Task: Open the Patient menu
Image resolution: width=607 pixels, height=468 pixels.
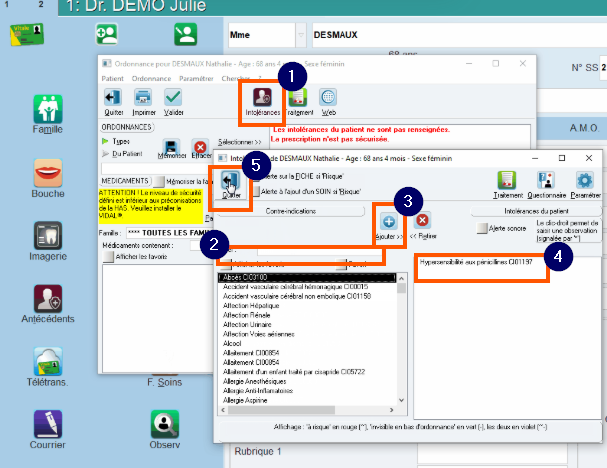Action: coord(112,79)
